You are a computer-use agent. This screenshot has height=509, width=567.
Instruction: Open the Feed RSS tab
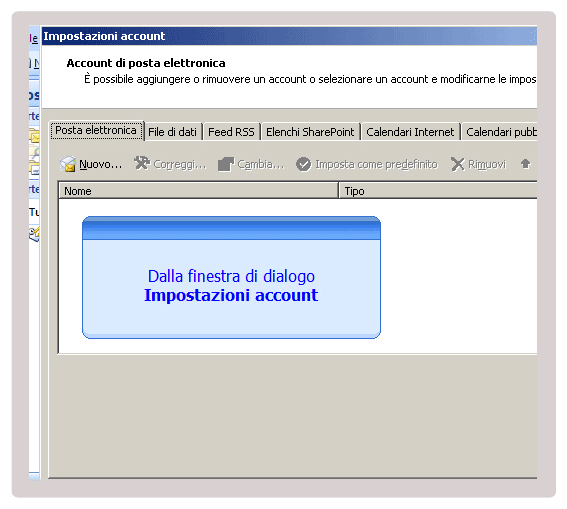point(231,132)
